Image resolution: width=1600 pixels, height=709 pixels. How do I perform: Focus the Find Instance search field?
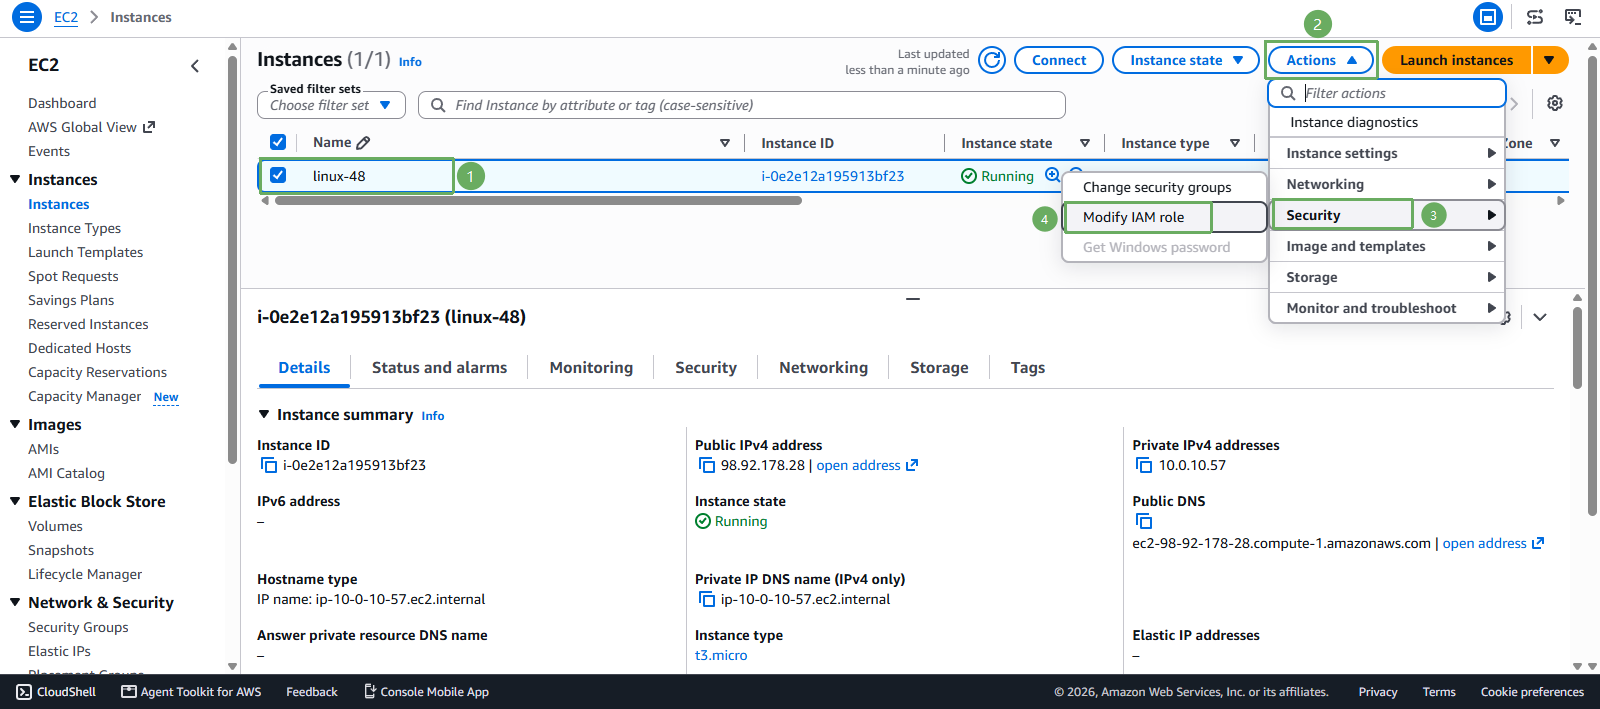click(742, 105)
